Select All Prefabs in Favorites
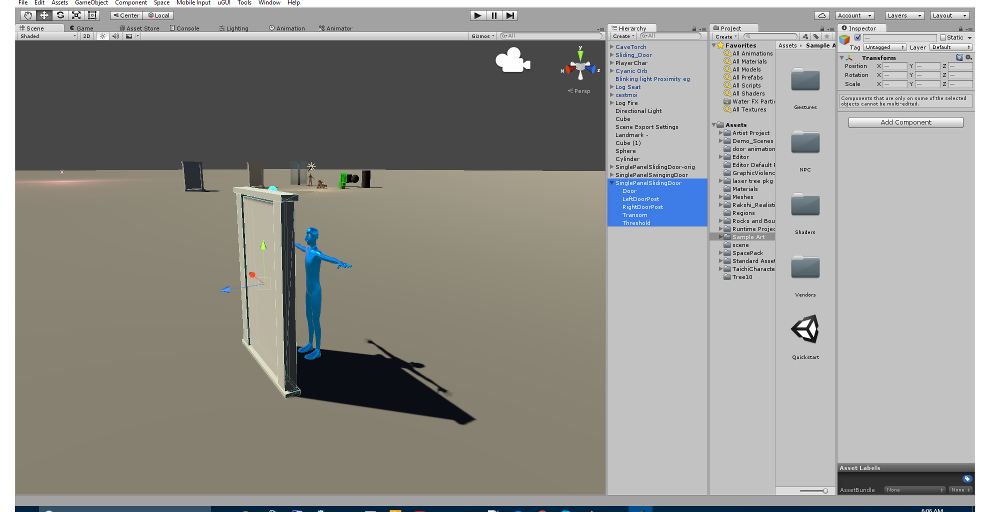The height and width of the screenshot is (512, 990). click(x=748, y=78)
